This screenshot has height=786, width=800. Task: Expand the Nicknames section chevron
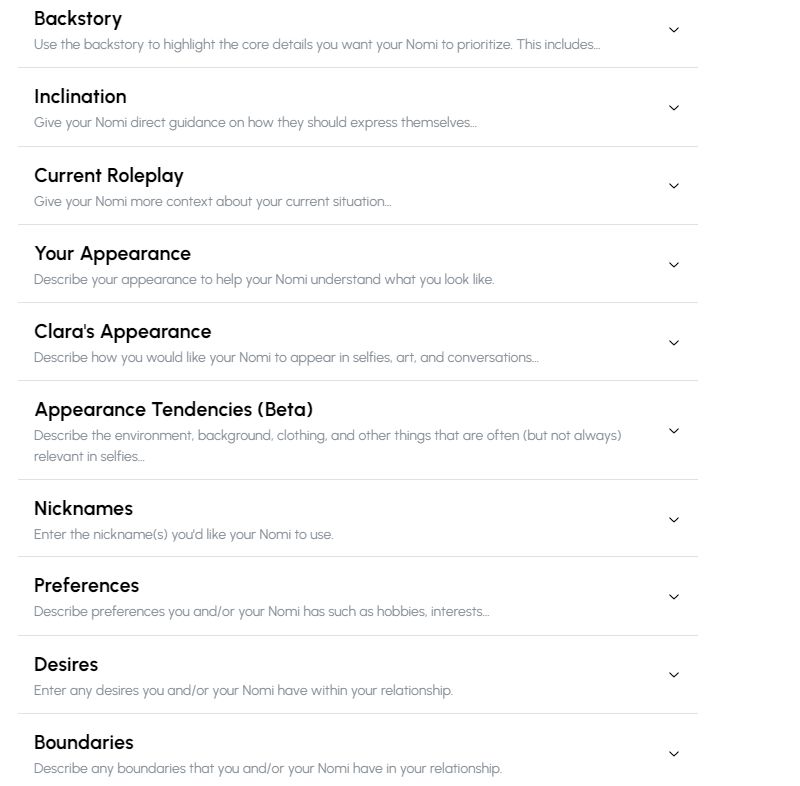click(x=673, y=520)
